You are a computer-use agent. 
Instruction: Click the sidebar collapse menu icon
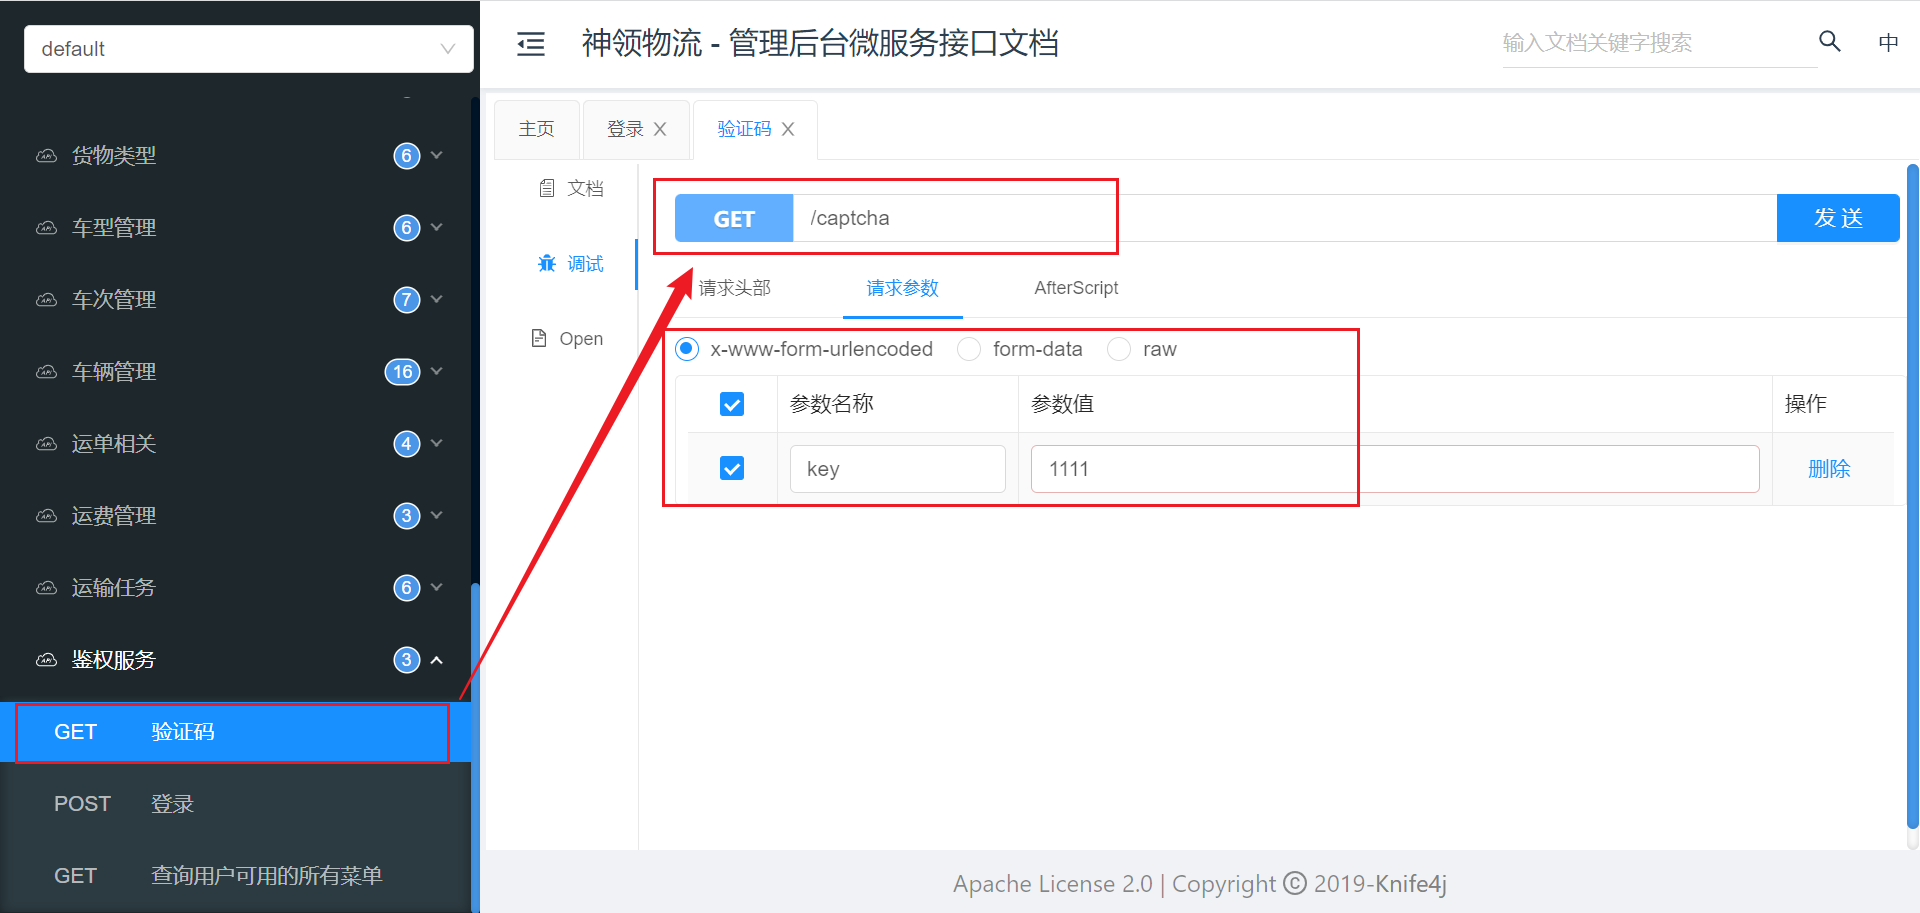coord(530,44)
